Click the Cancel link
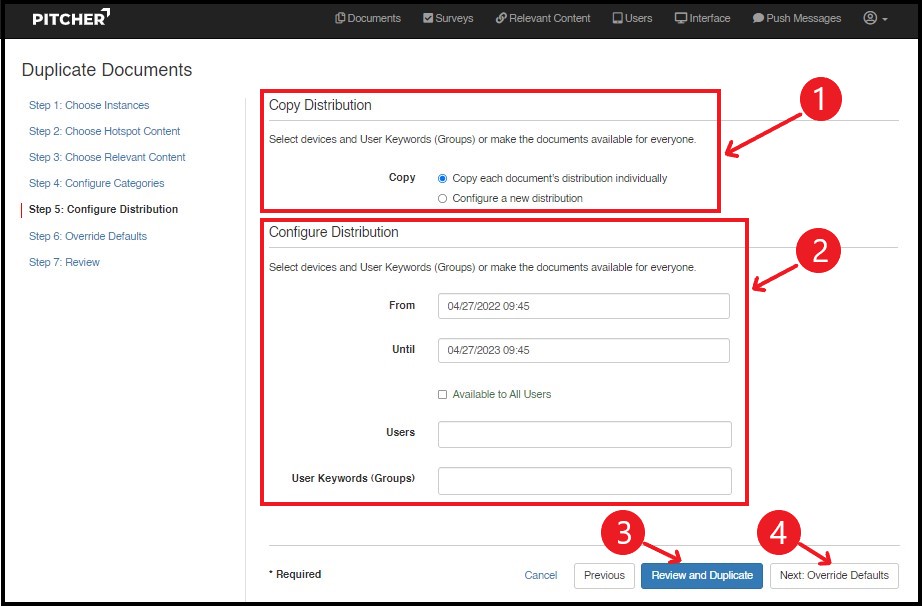Screen dimensions: 922x607 pyautogui.click(x=540, y=575)
